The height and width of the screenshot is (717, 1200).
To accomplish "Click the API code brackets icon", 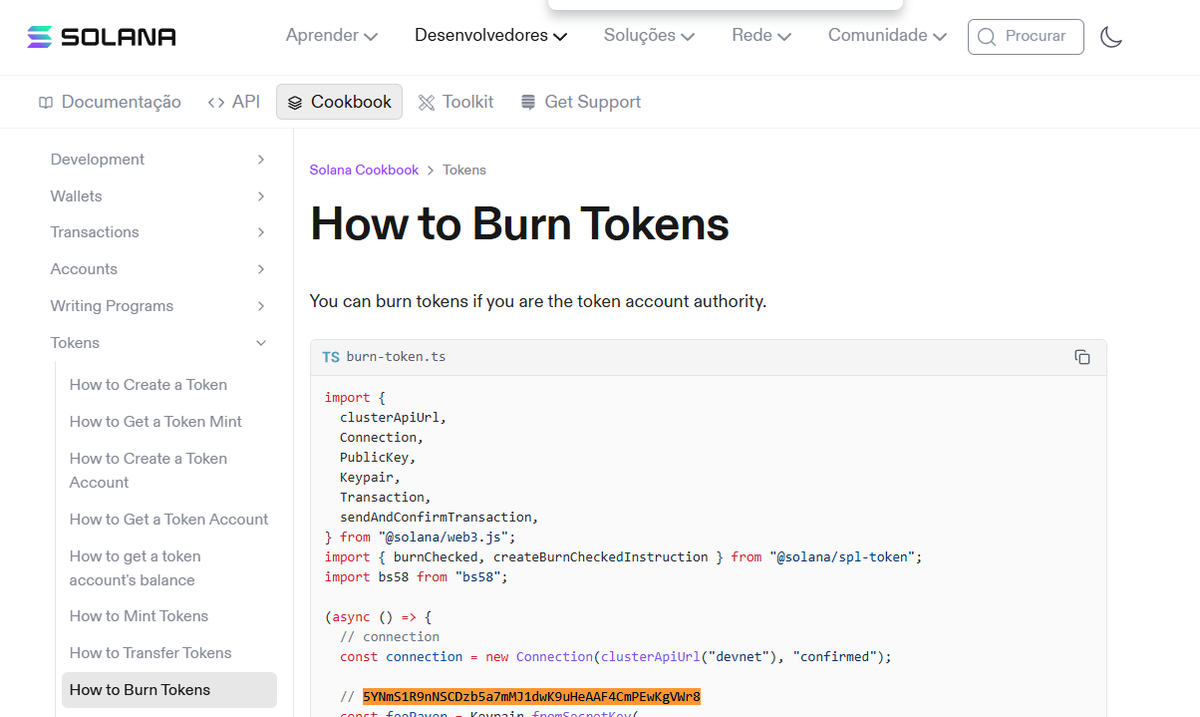I will click(216, 102).
